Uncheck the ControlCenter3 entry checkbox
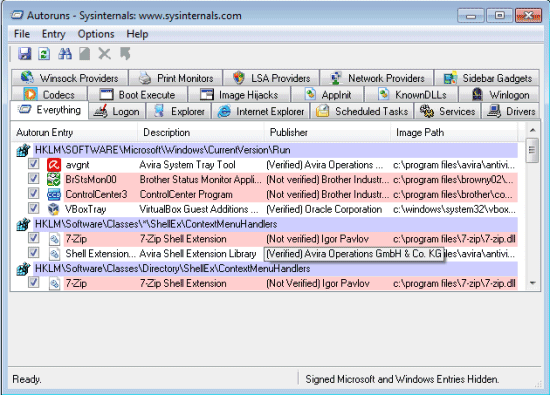 pos(34,193)
